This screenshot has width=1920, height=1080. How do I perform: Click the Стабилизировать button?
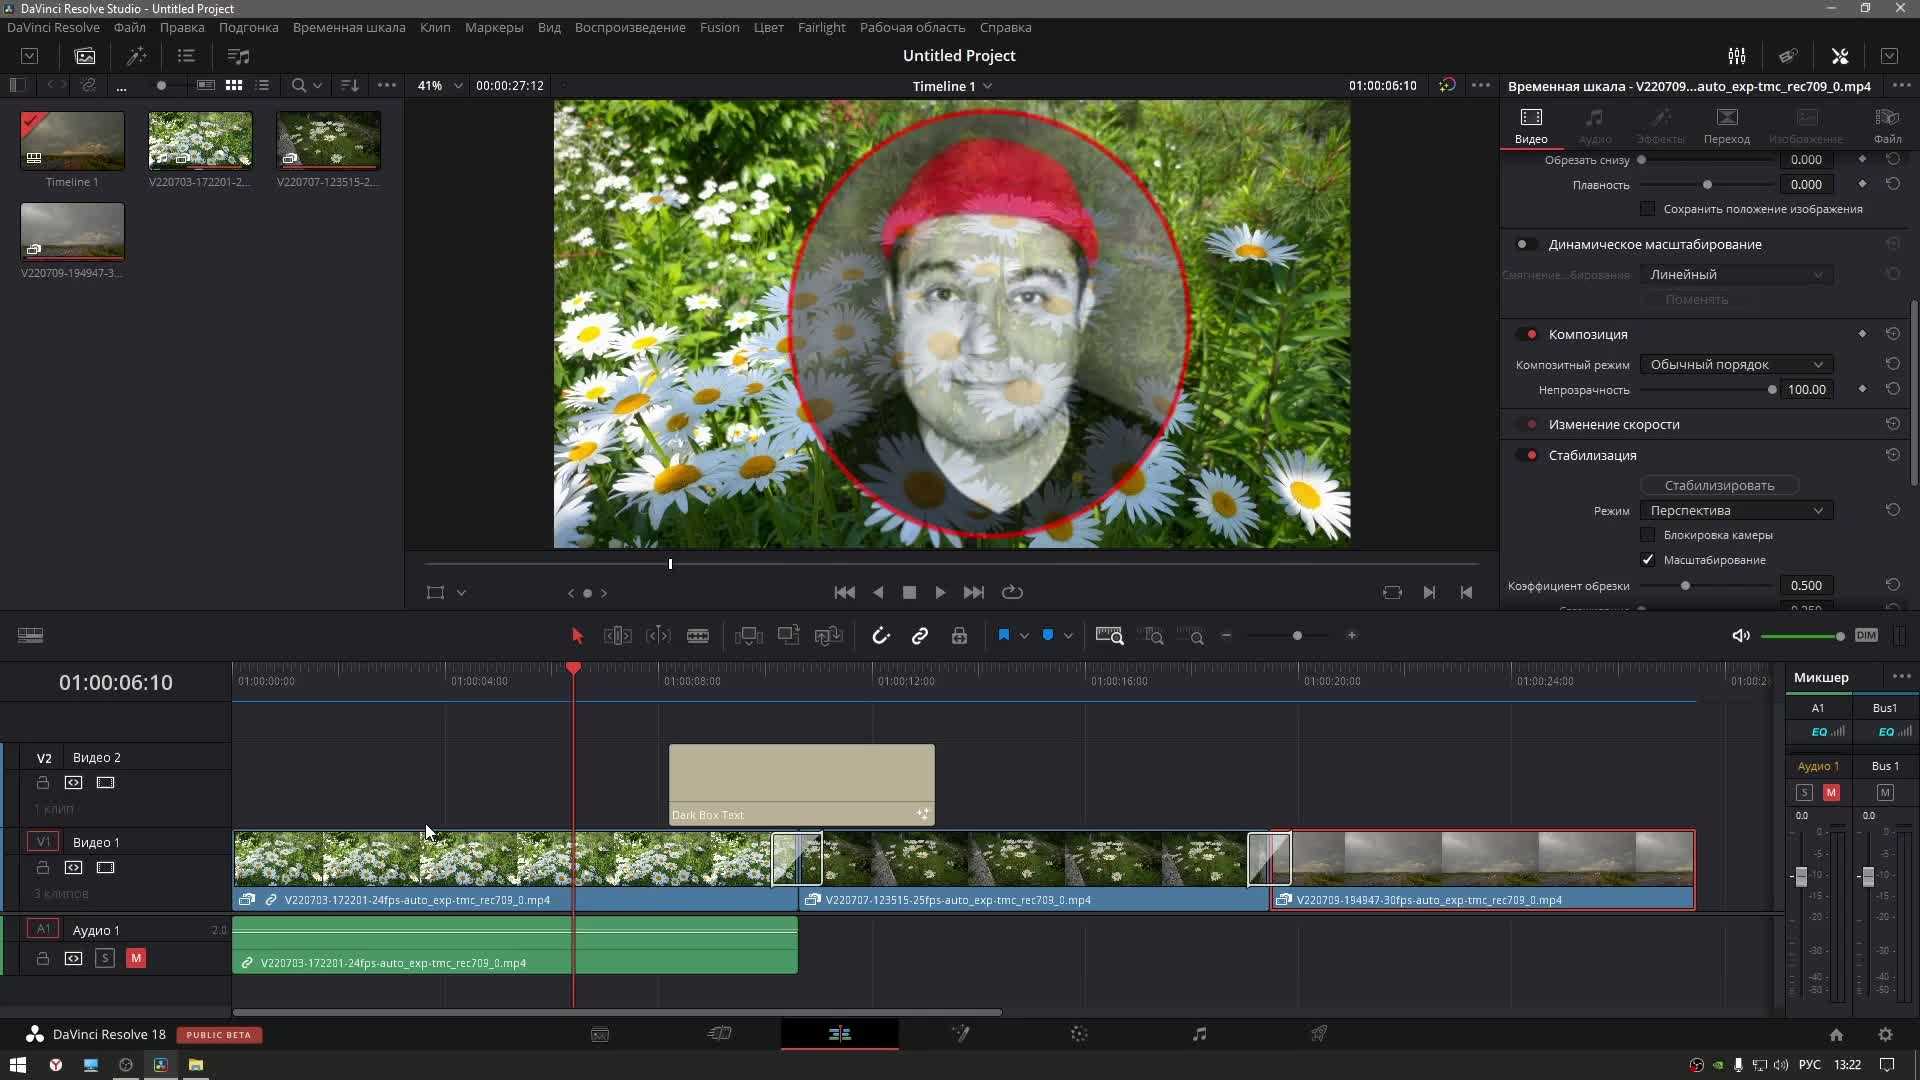[1718, 484]
